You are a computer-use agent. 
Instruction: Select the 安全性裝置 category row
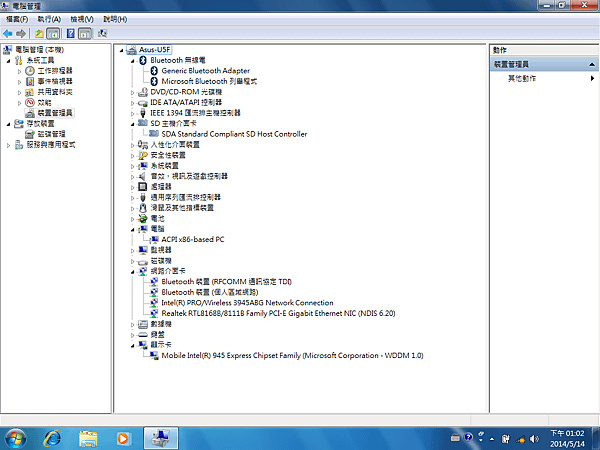coord(168,155)
